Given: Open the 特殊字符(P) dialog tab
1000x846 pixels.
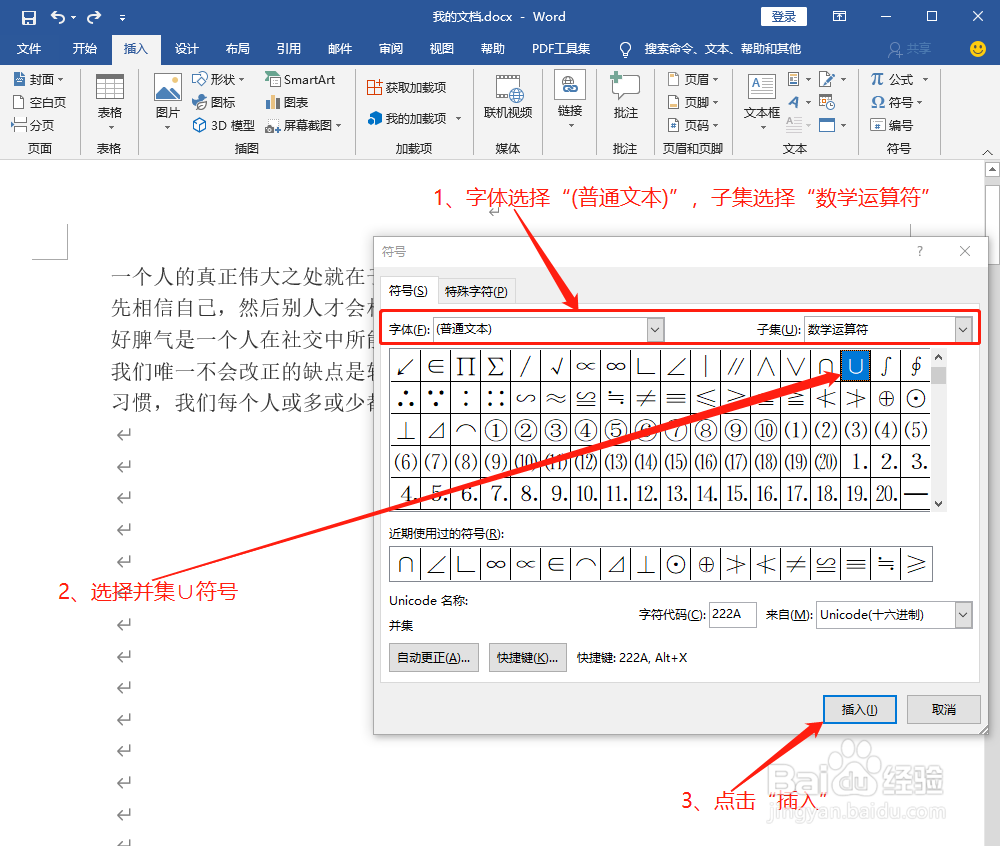Looking at the screenshot, I should click(476, 291).
